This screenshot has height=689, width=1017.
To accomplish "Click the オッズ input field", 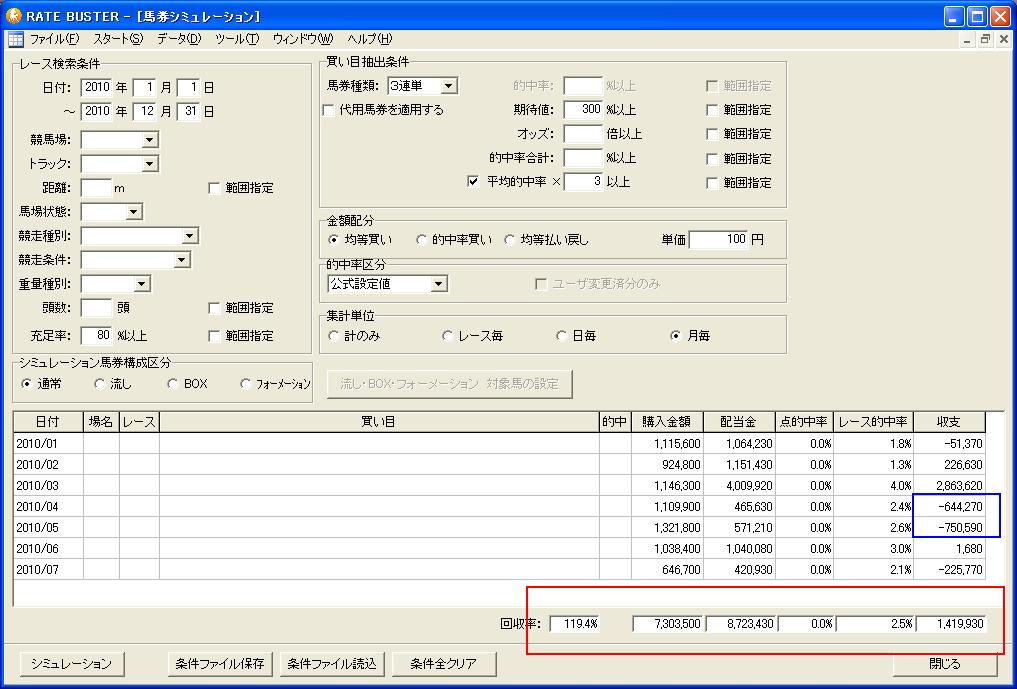I will pyautogui.click(x=583, y=134).
